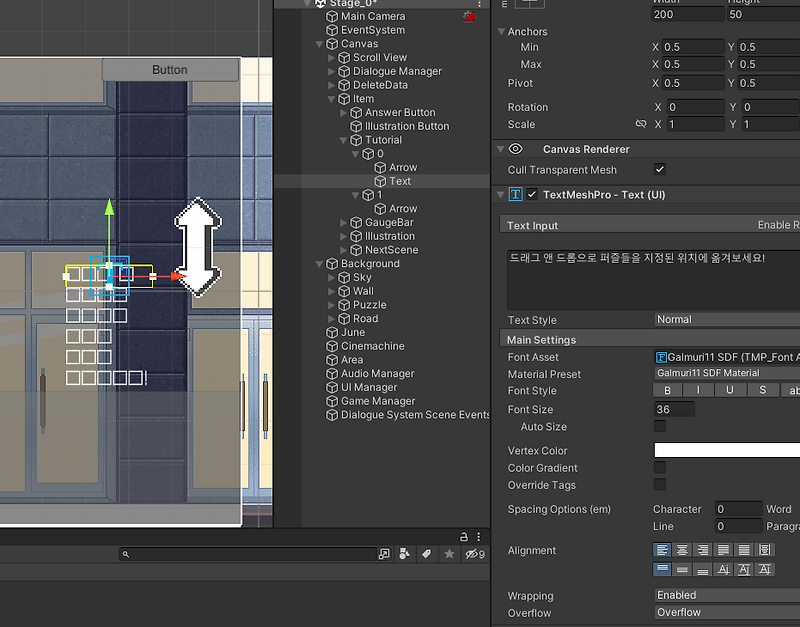
Task: Open the Overflow dropdown
Action: click(x=720, y=613)
